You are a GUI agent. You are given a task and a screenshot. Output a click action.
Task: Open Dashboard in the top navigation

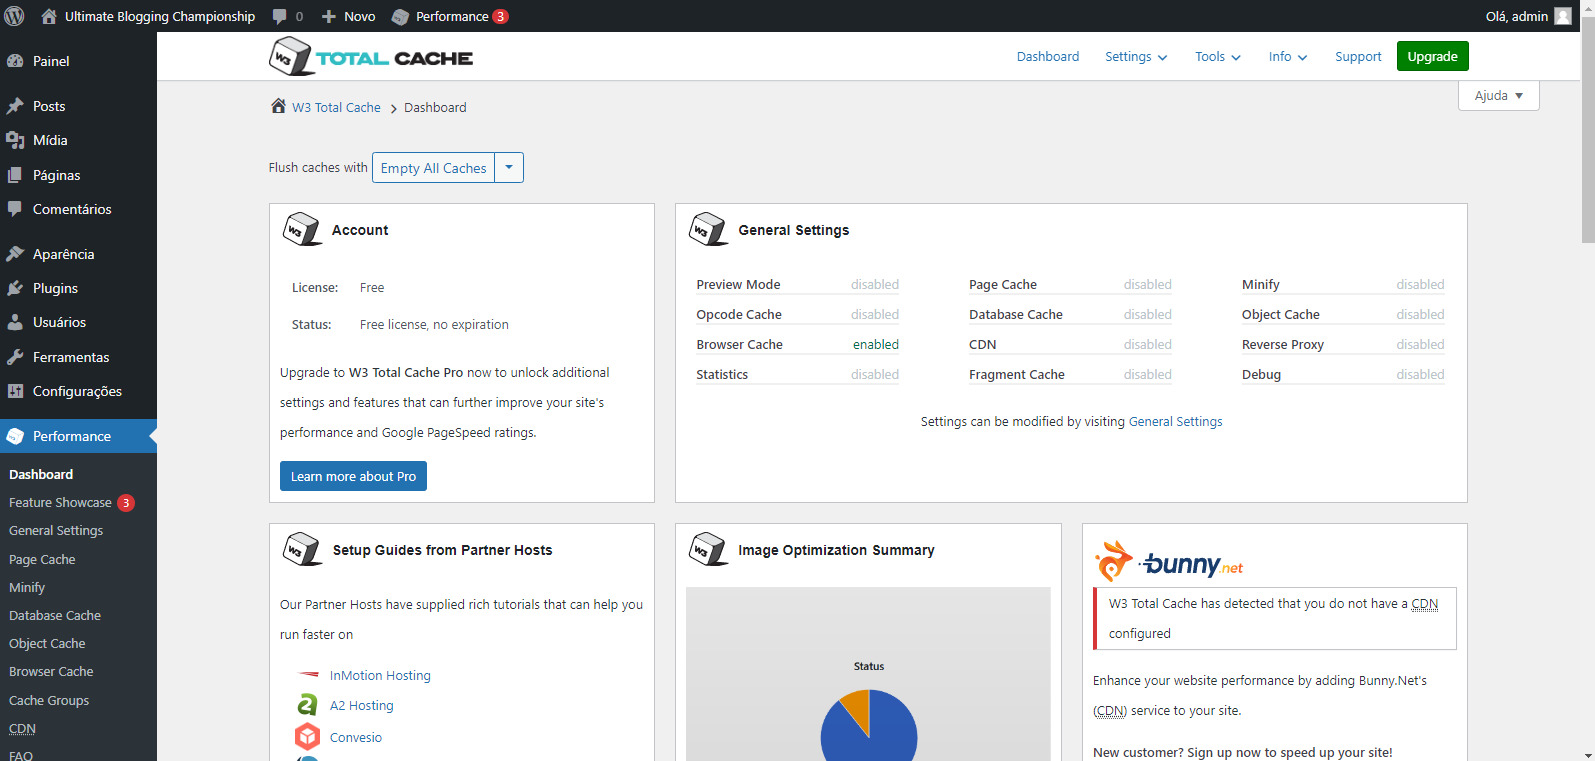pyautogui.click(x=1048, y=57)
